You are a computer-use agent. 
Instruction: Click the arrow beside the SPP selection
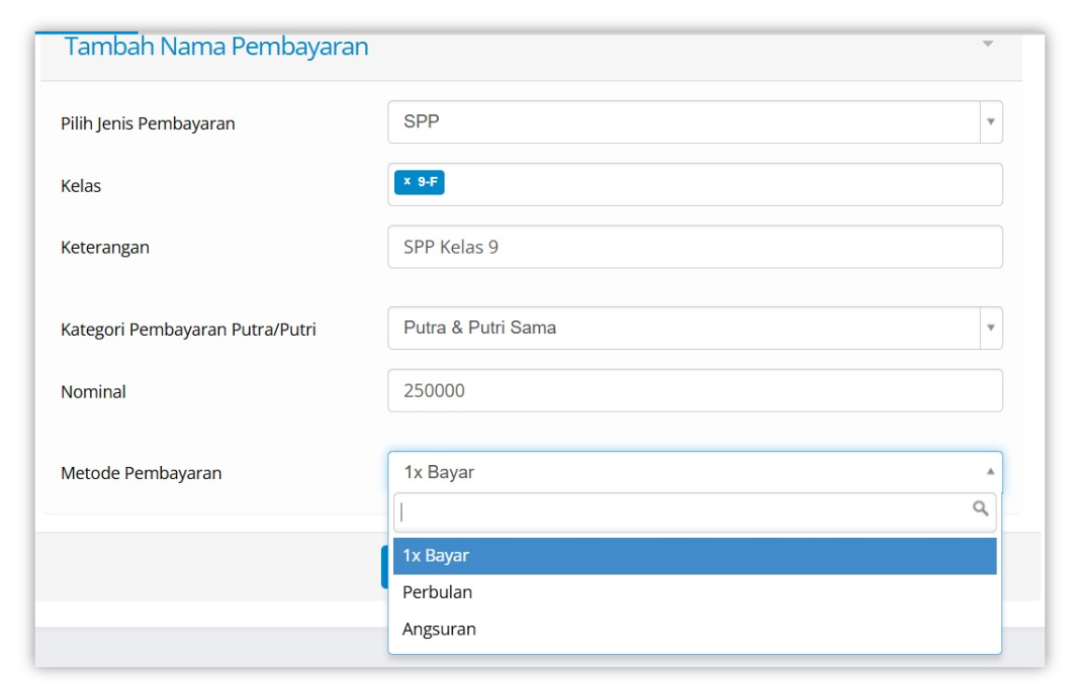click(x=990, y=122)
